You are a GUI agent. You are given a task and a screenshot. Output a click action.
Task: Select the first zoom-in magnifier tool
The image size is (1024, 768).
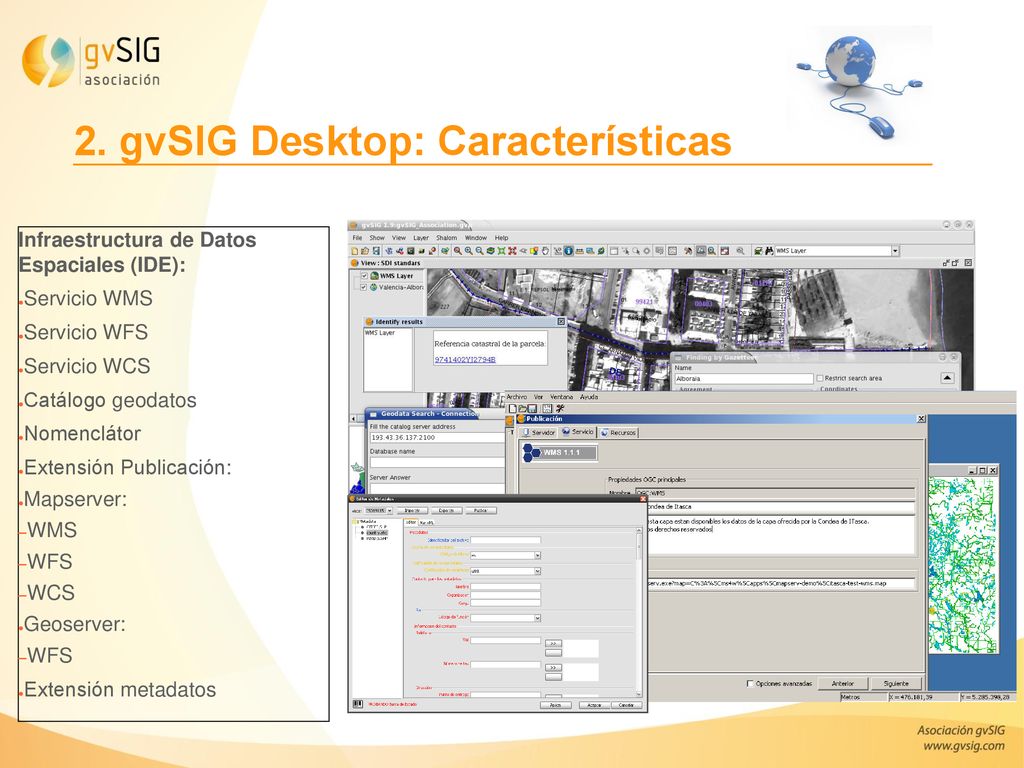coord(458,251)
